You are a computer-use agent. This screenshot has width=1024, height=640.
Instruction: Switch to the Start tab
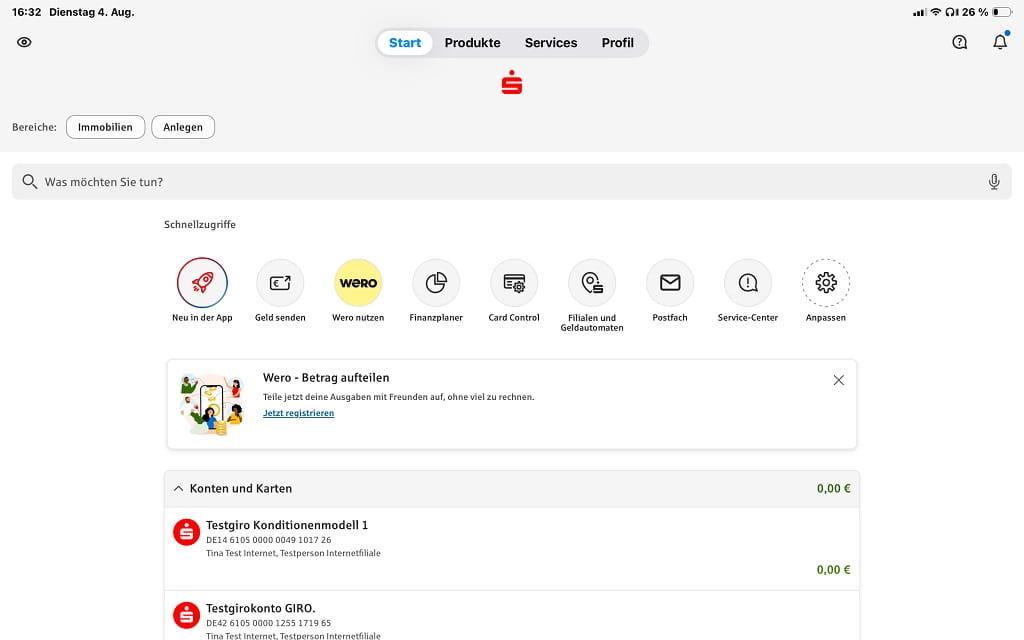(405, 43)
